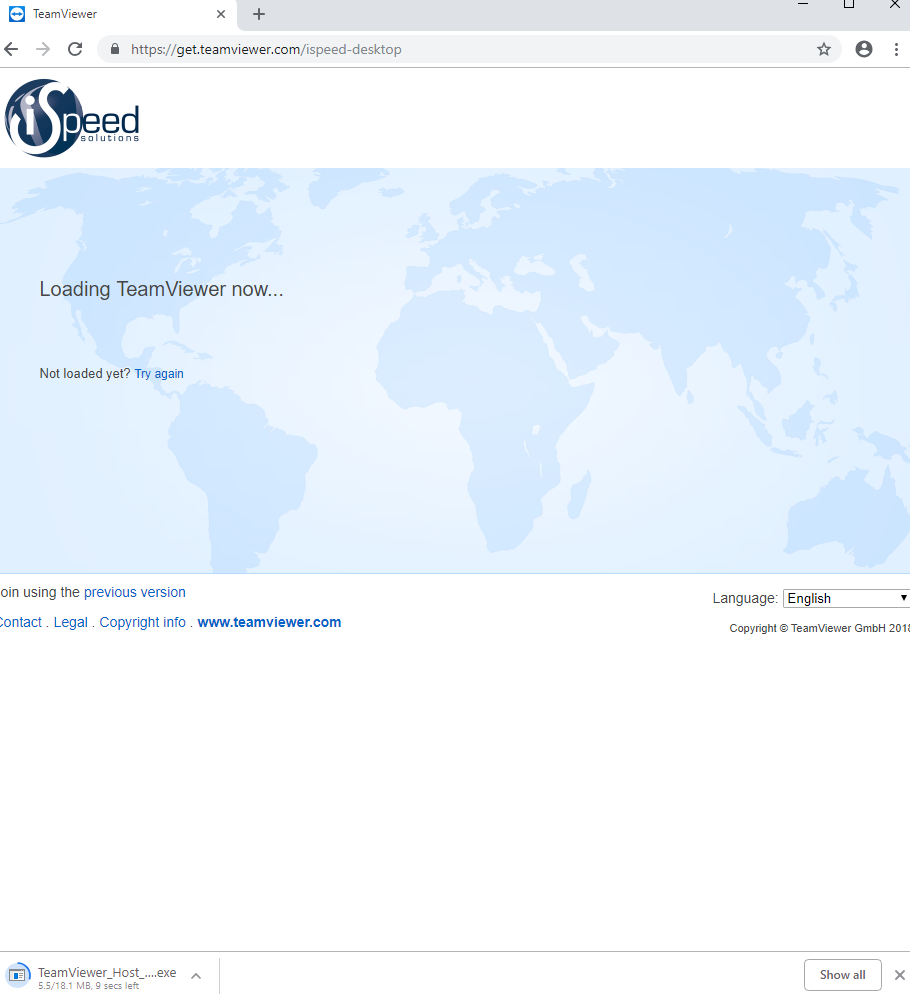Click the Show all downloads button
This screenshot has width=910, height=994.
pos(842,975)
